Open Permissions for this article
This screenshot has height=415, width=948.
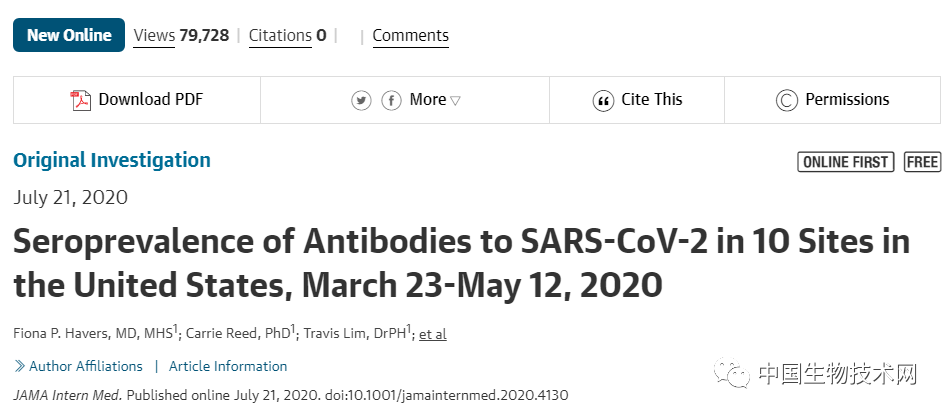click(x=847, y=100)
